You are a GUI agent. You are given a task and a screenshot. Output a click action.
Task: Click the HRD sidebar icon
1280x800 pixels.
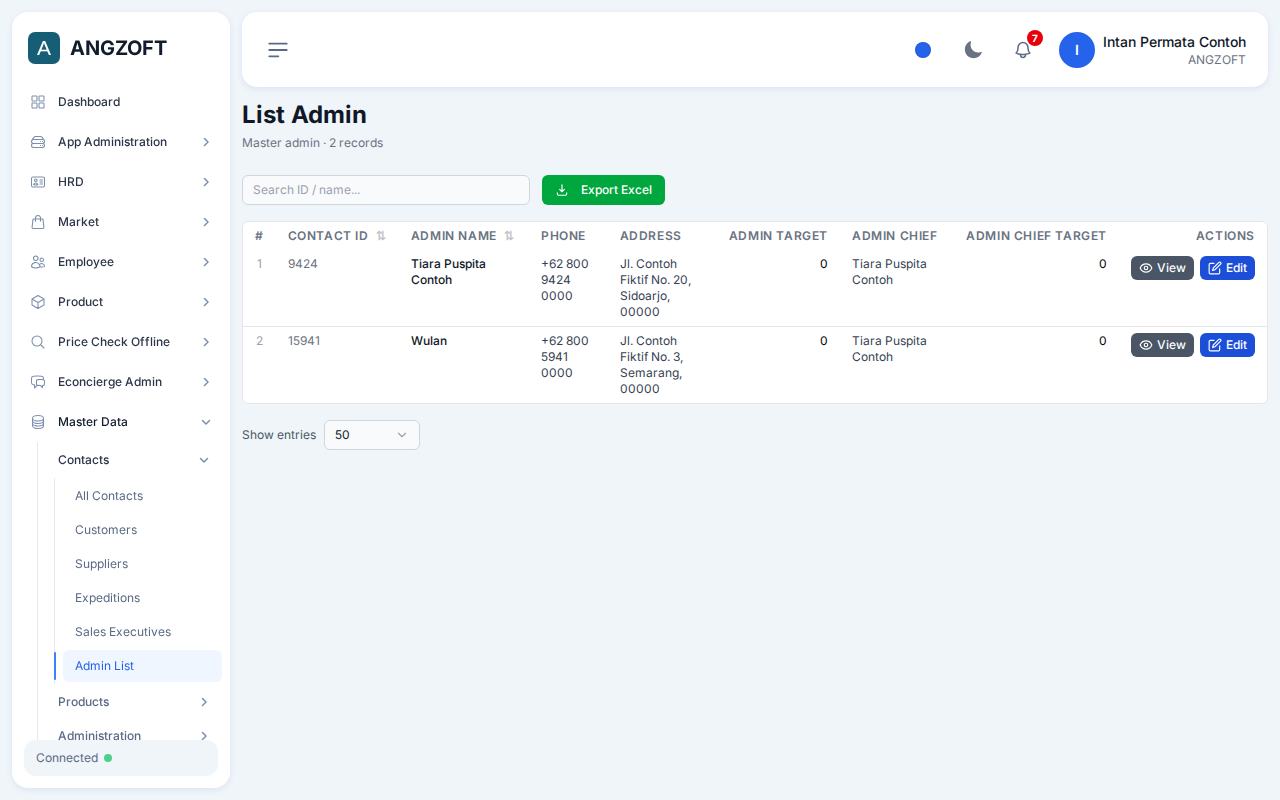pos(38,182)
